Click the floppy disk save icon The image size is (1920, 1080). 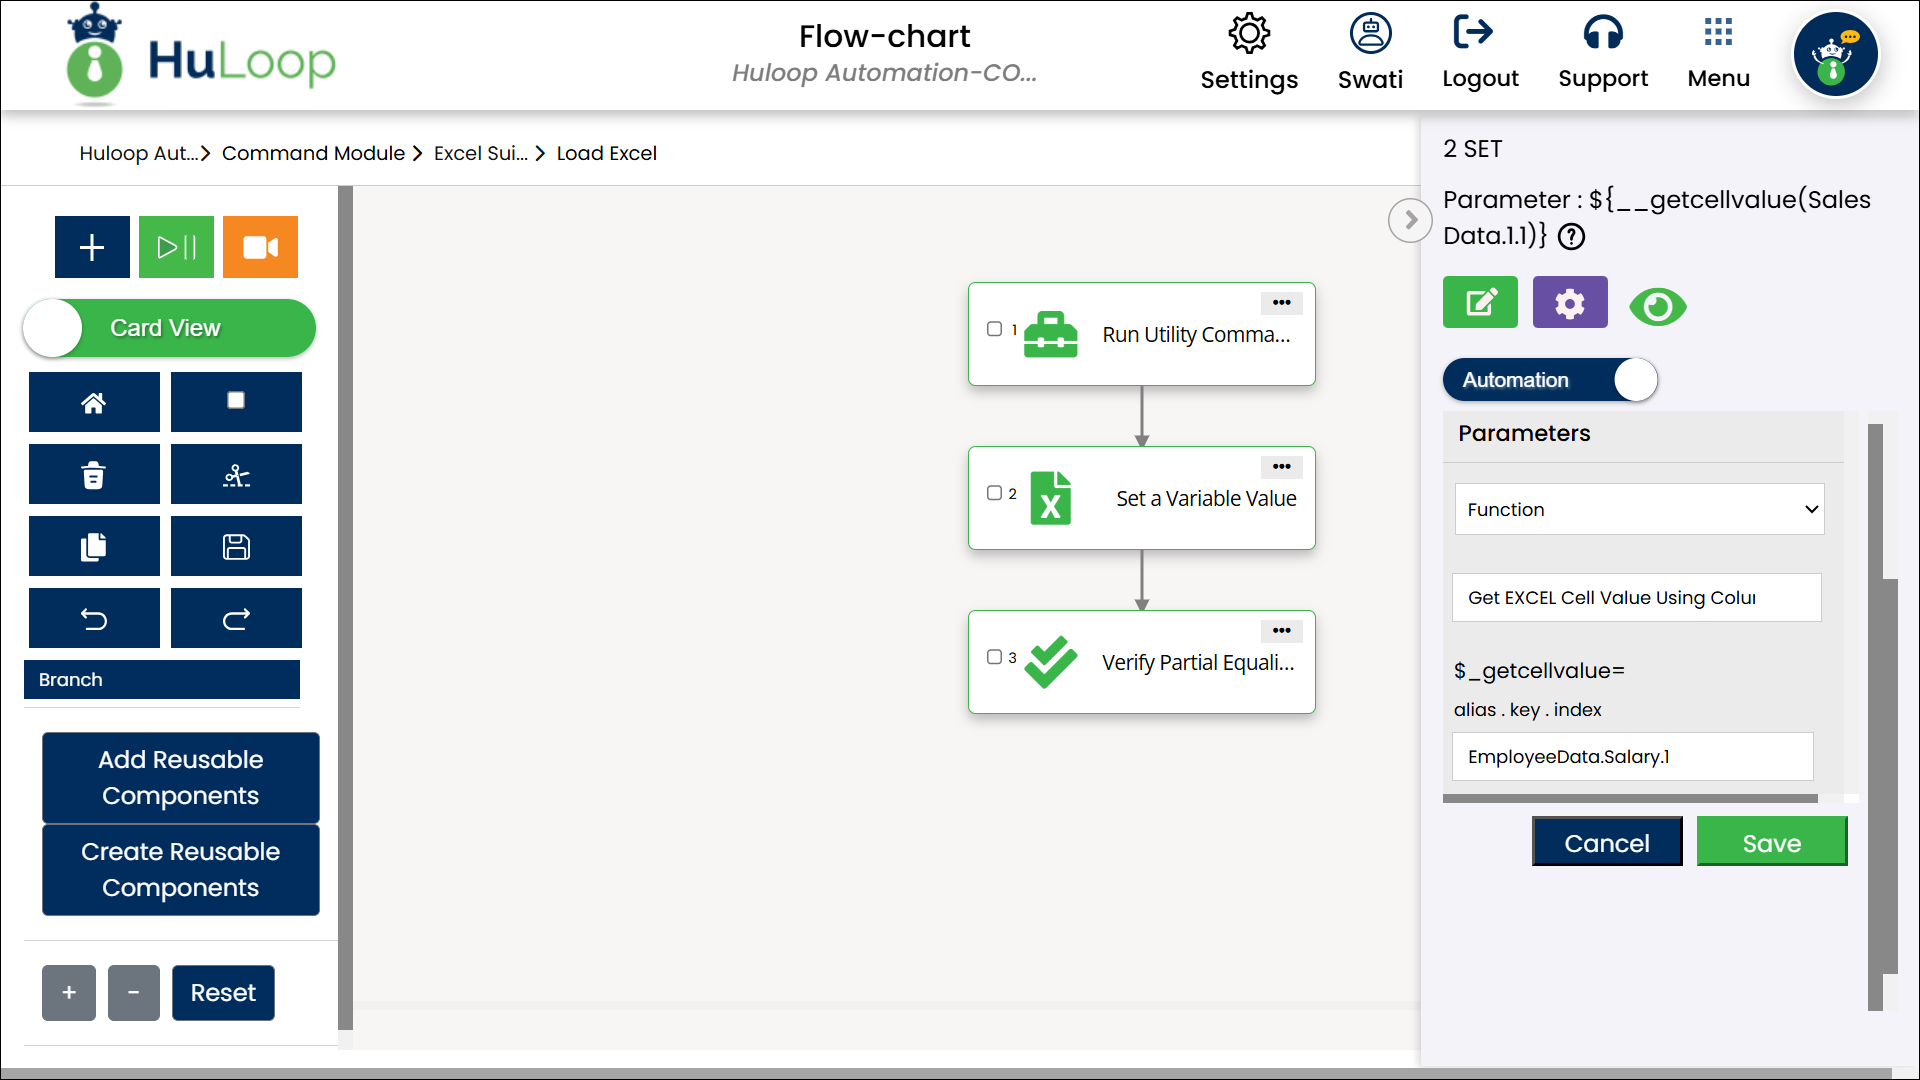click(236, 547)
